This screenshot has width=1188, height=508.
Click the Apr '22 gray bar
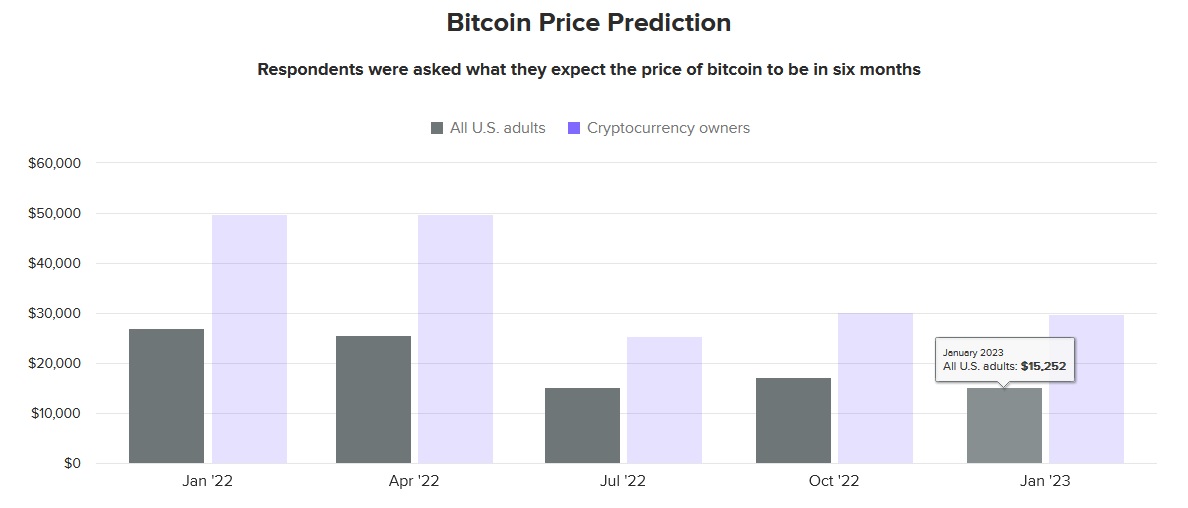[374, 400]
